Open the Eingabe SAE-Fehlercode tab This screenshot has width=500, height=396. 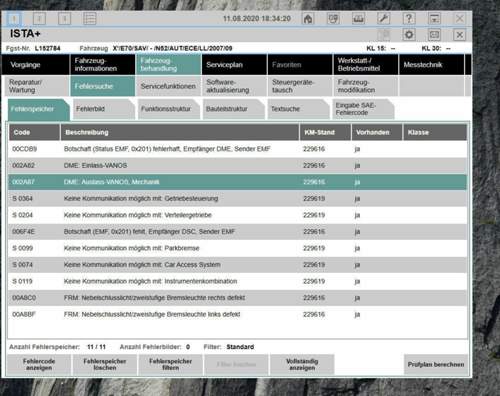(363, 109)
